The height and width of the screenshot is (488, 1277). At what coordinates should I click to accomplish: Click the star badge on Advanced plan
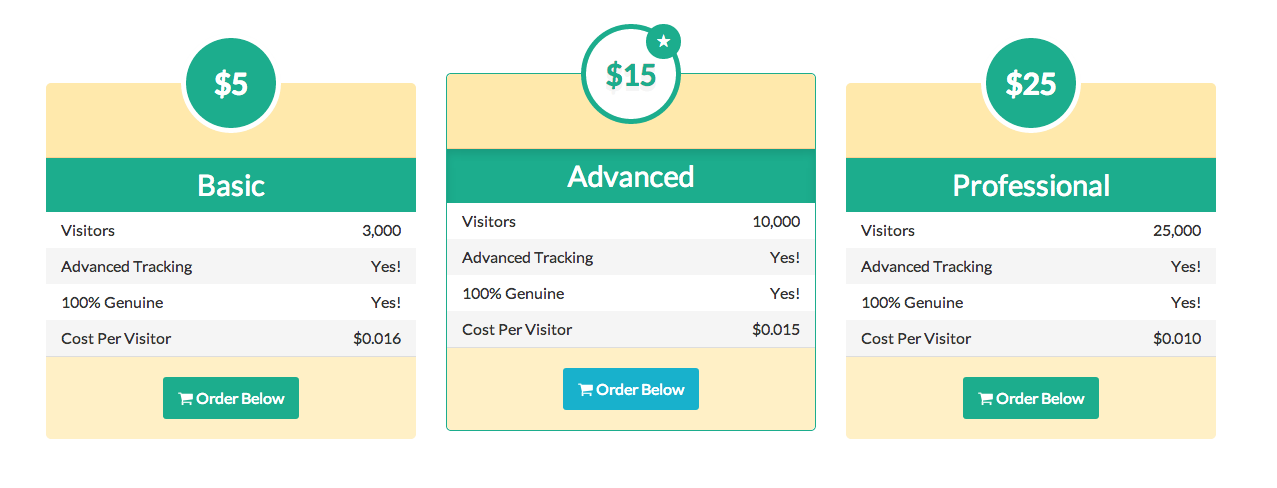pyautogui.click(x=663, y=41)
